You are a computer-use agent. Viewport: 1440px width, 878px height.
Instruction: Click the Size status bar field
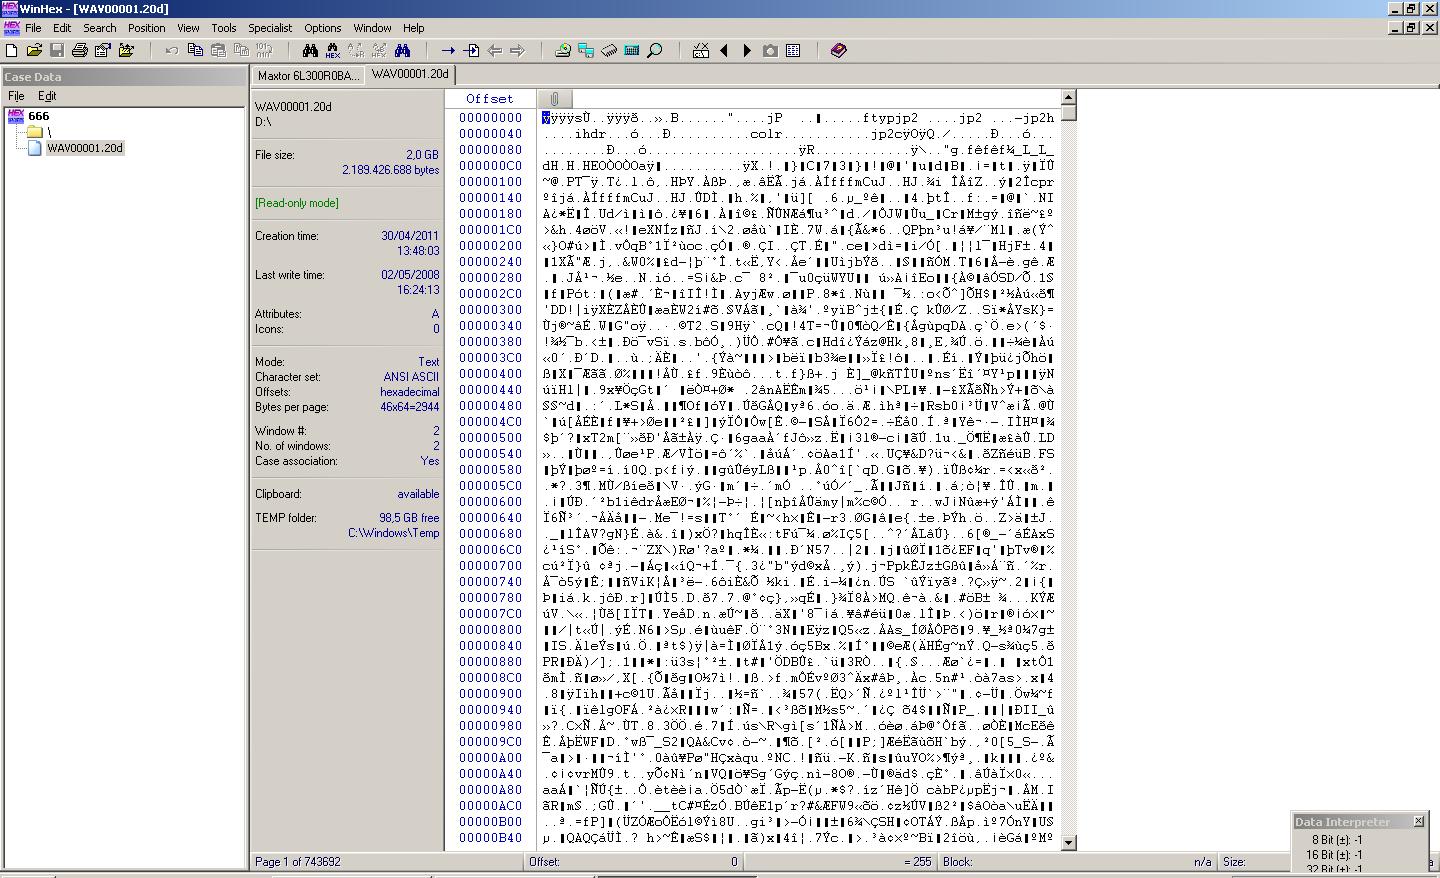tap(1255, 862)
